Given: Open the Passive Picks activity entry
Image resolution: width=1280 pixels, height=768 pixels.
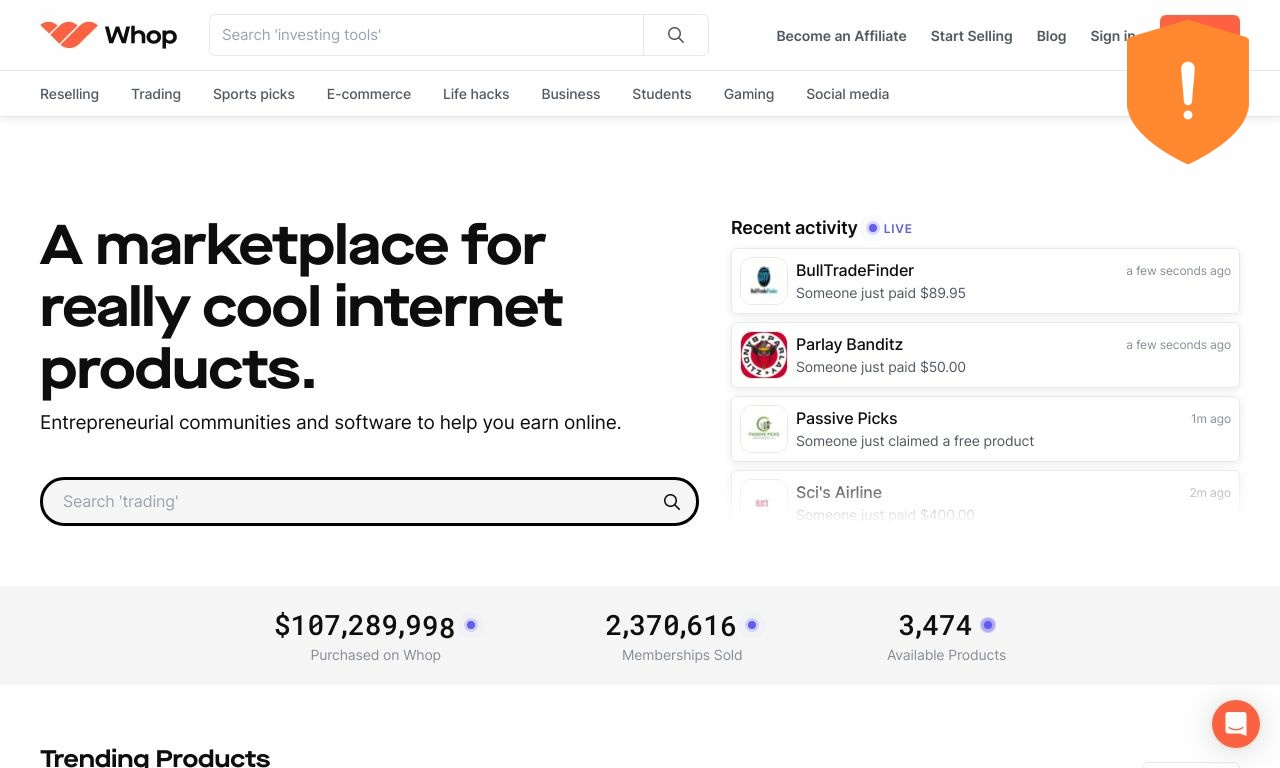Looking at the screenshot, I should pos(985,429).
